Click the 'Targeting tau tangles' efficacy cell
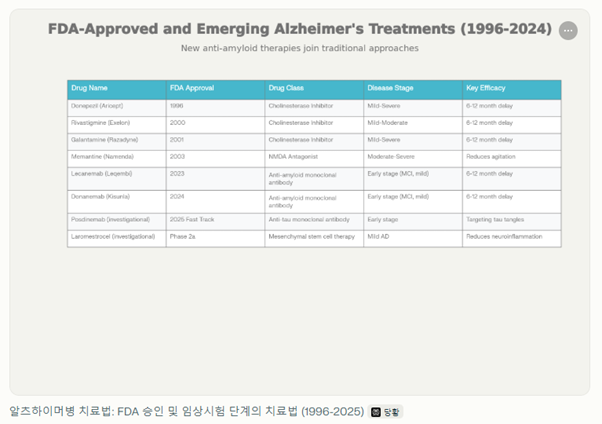Viewport: 602px width, 424px height. click(x=512, y=222)
